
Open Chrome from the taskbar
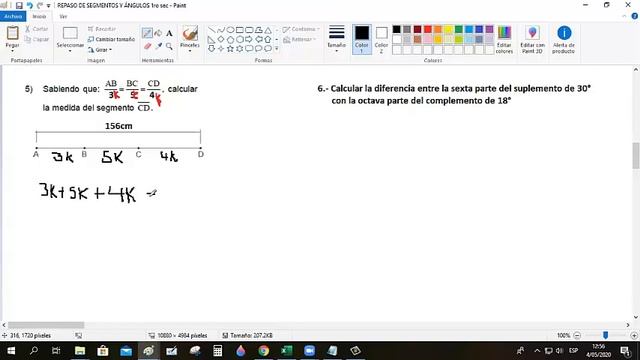[x=264, y=351]
